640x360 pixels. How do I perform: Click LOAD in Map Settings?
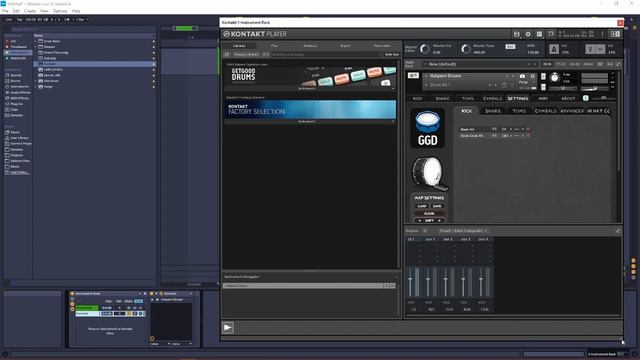click(422, 206)
